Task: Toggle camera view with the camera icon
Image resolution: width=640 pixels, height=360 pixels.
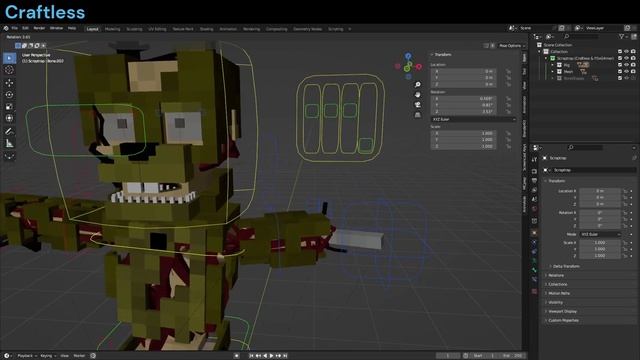Action: pos(418,105)
